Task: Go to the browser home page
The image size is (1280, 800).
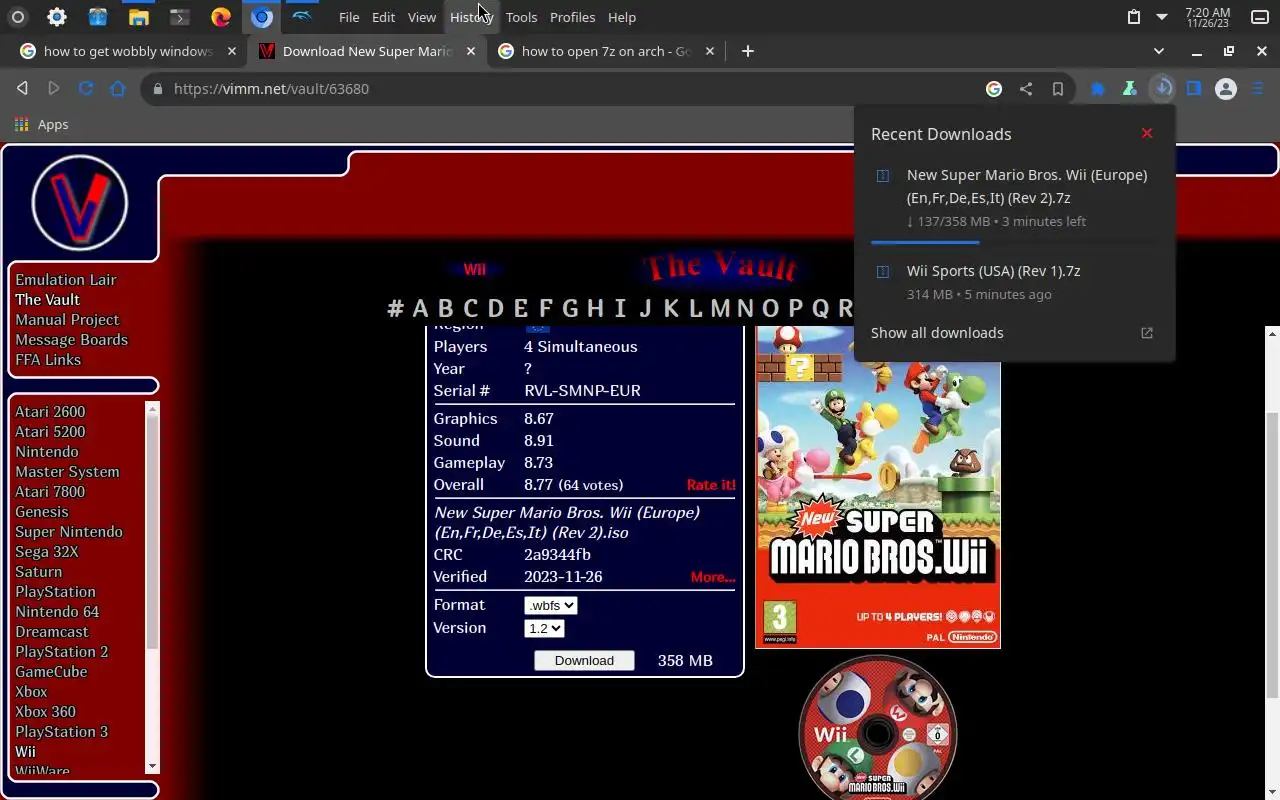Action: coord(118,88)
